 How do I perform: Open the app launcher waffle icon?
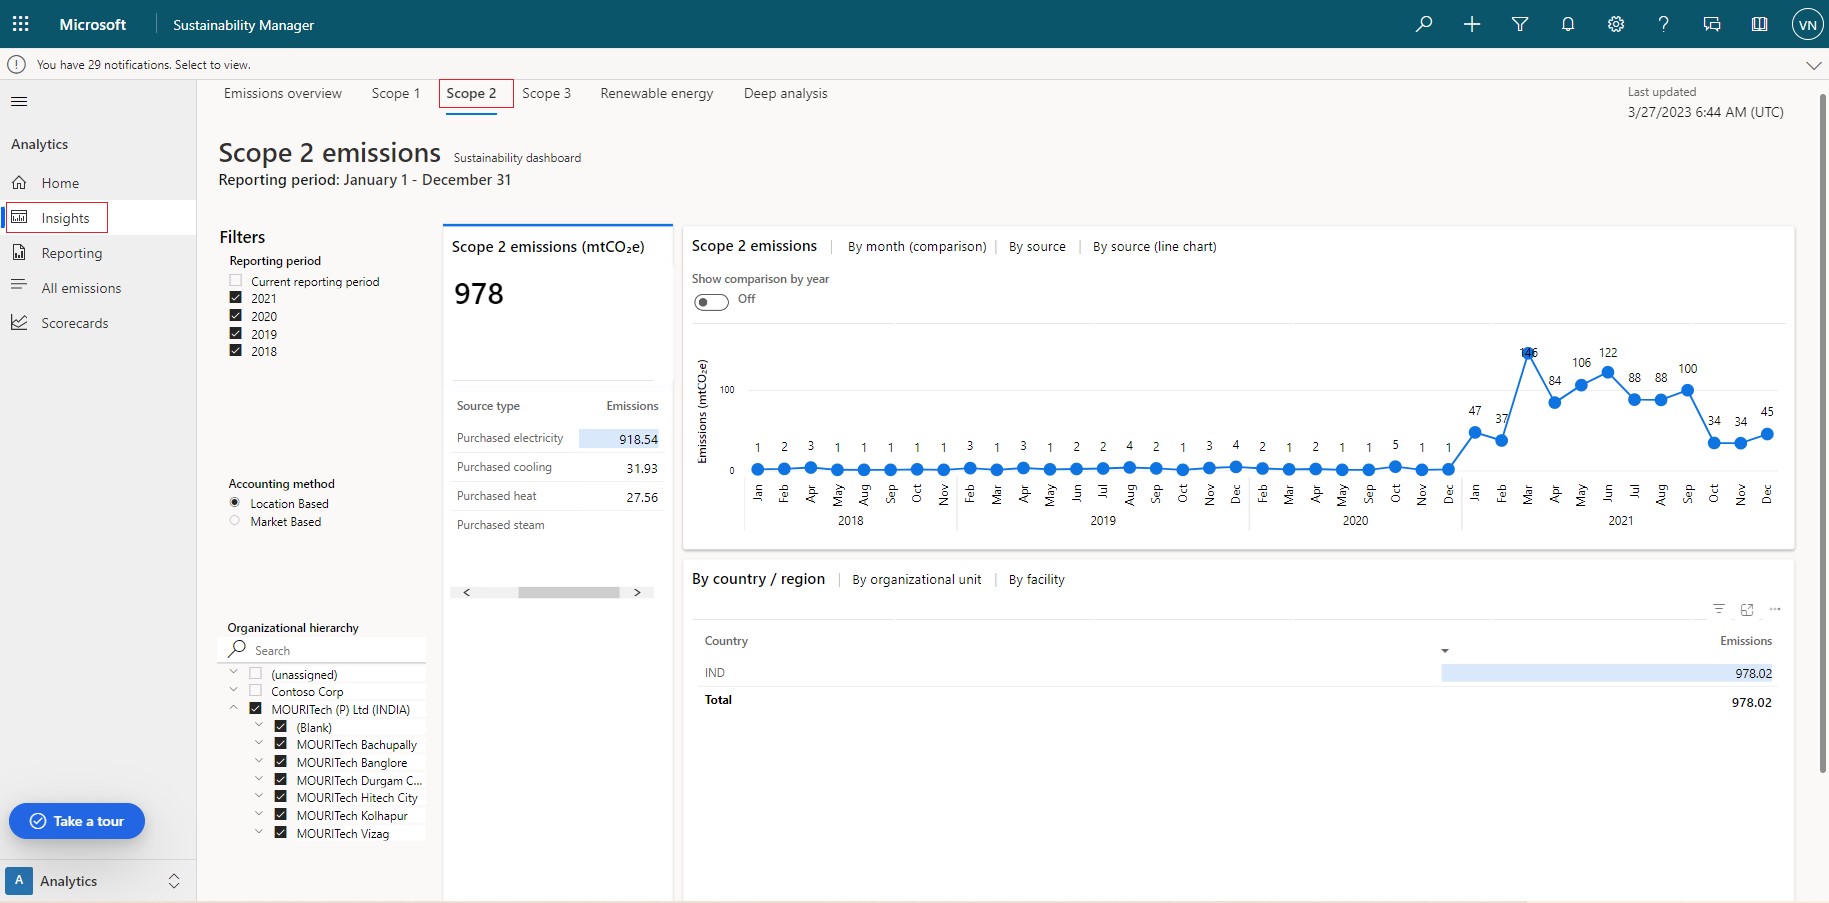tap(20, 24)
